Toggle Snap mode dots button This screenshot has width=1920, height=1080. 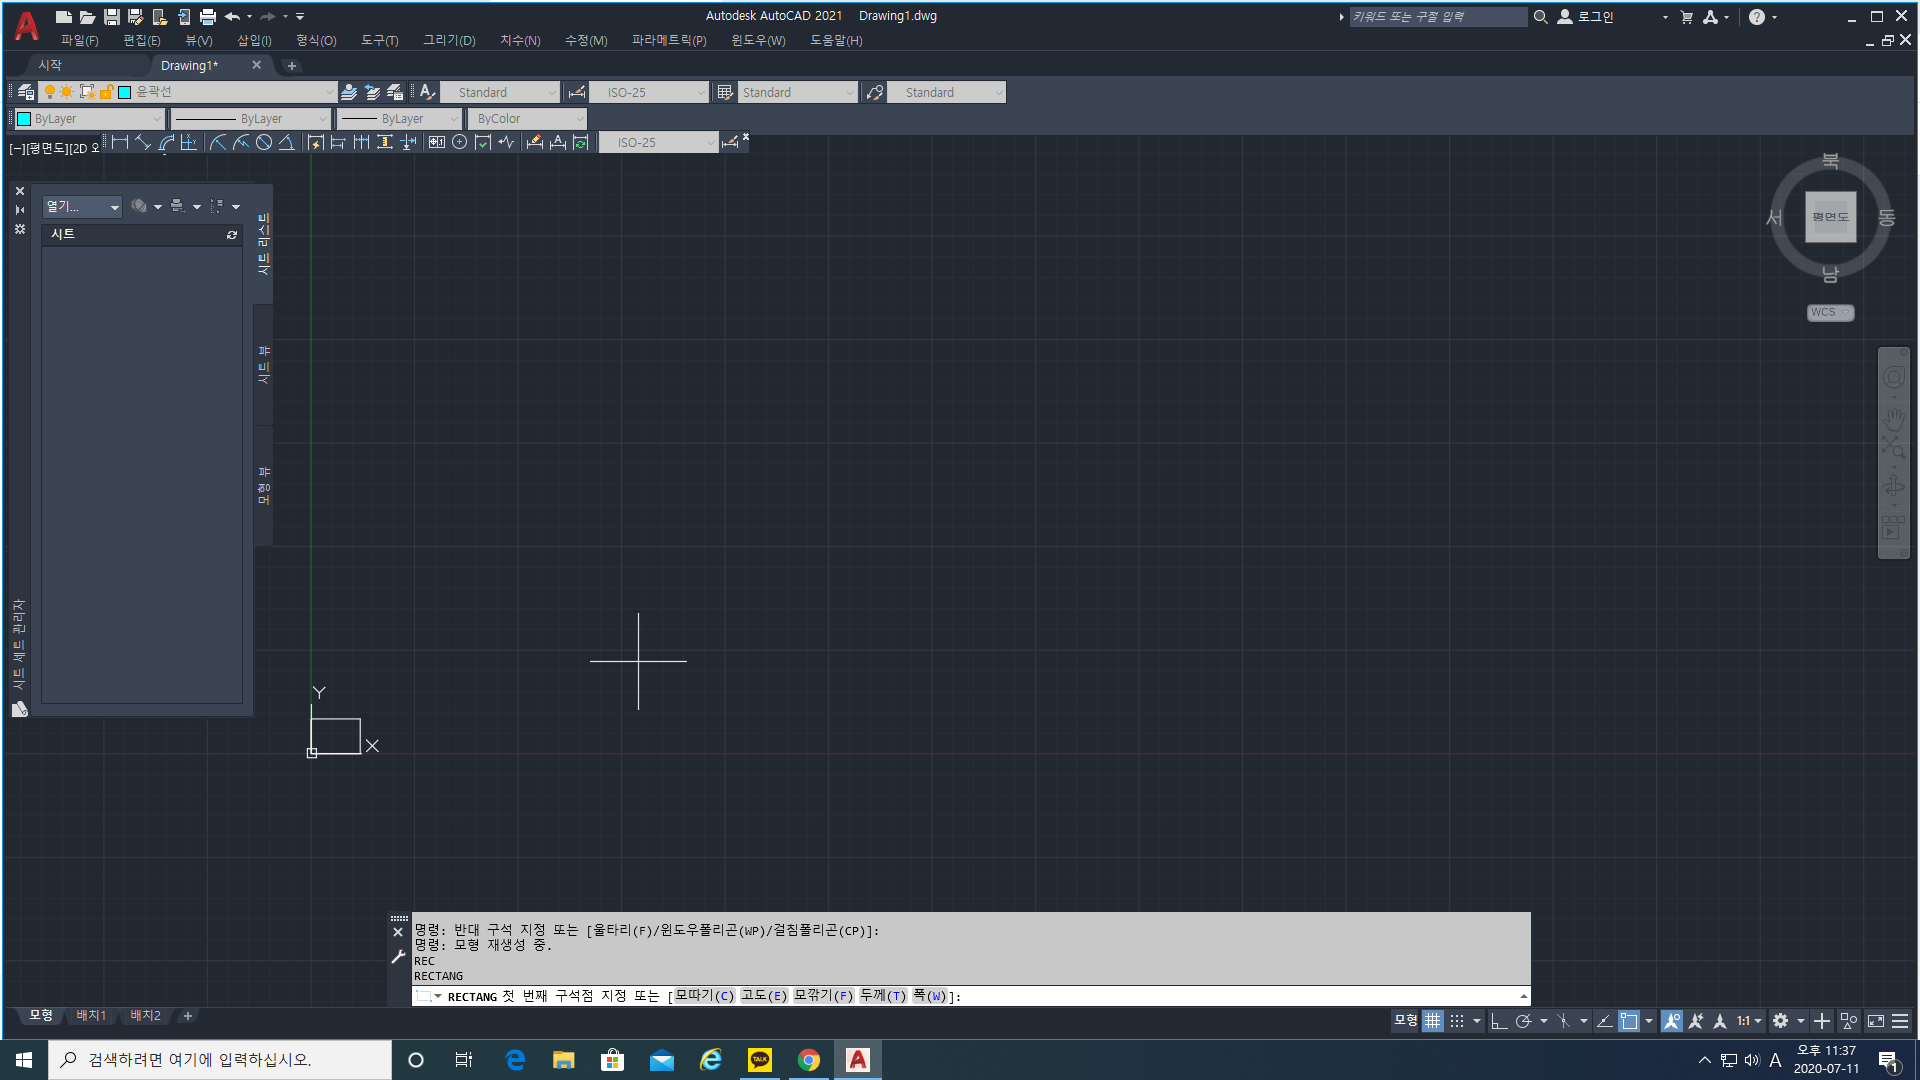click(1457, 1021)
